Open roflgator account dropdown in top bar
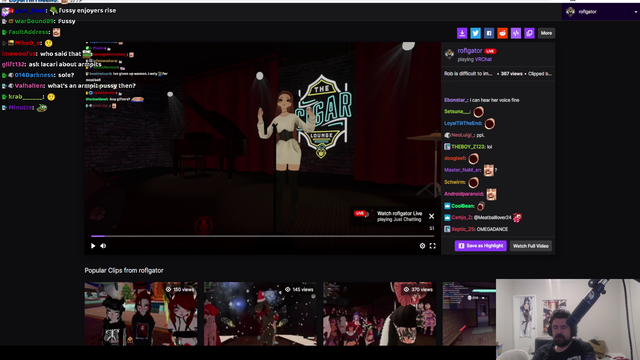Screen dimensions: 640x360 pos(601,12)
